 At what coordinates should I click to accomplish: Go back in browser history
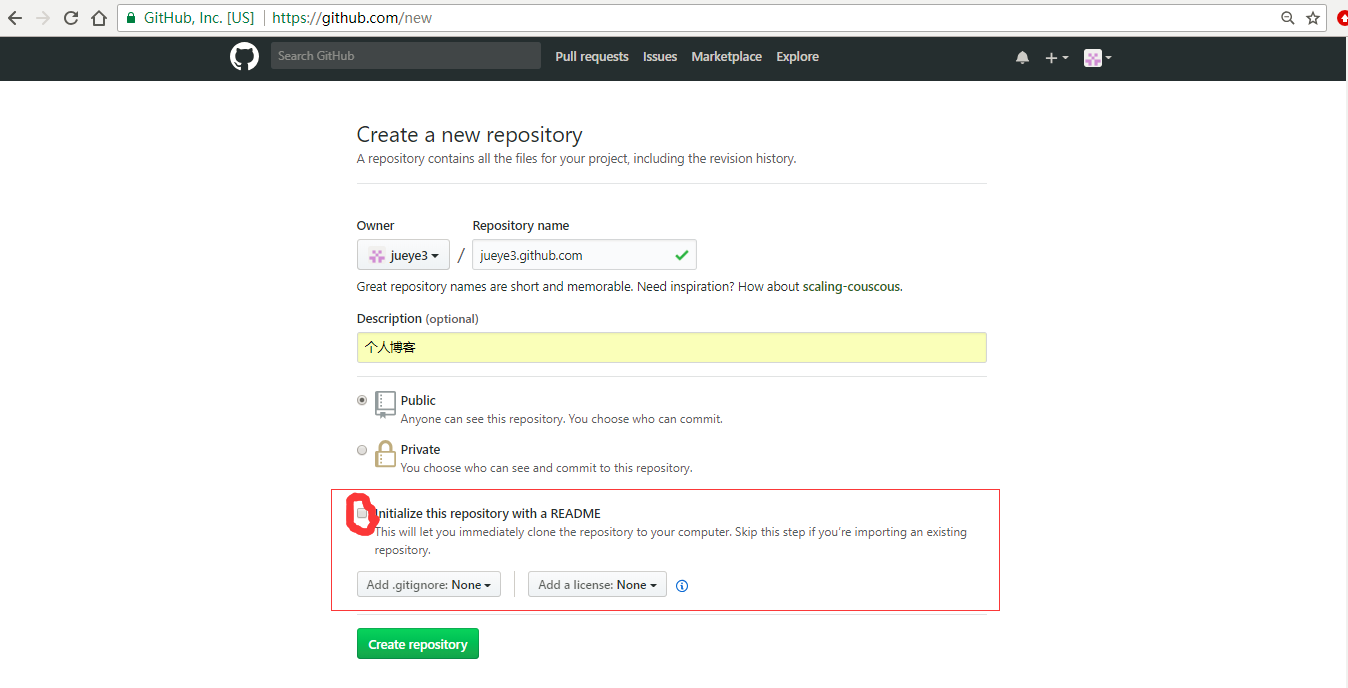point(14,18)
